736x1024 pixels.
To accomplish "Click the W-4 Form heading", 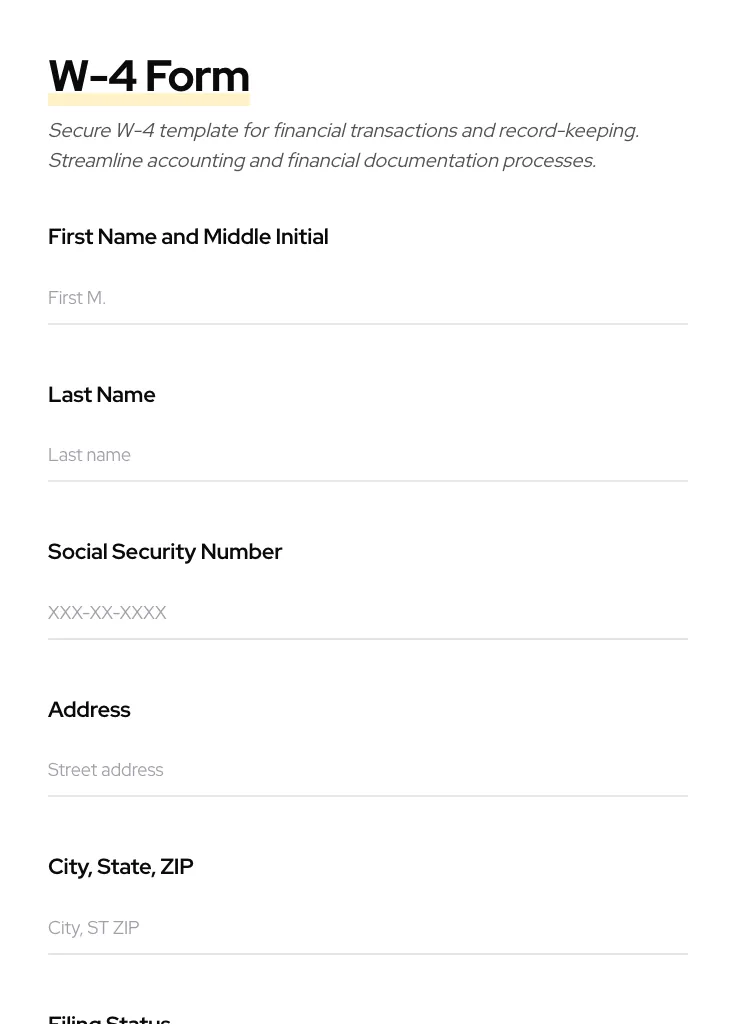I will (149, 75).
